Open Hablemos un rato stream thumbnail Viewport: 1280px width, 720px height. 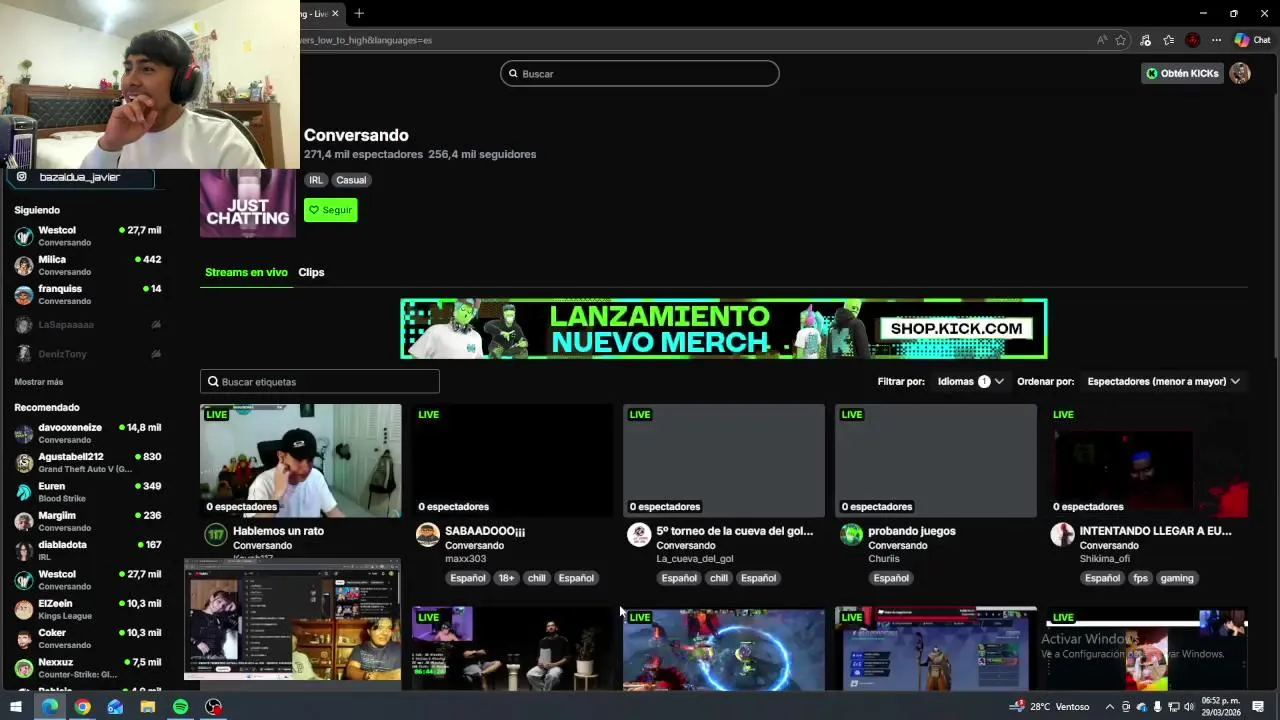click(x=300, y=460)
